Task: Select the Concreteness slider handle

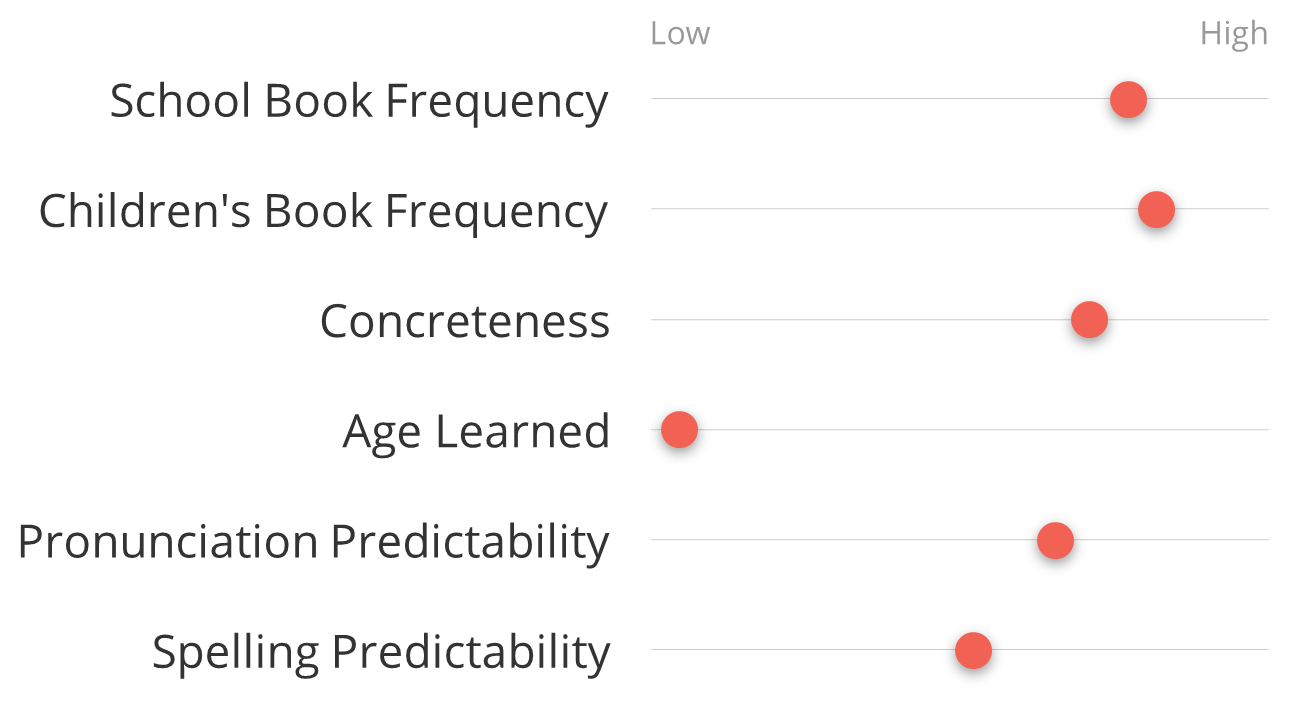Action: pos(1089,320)
